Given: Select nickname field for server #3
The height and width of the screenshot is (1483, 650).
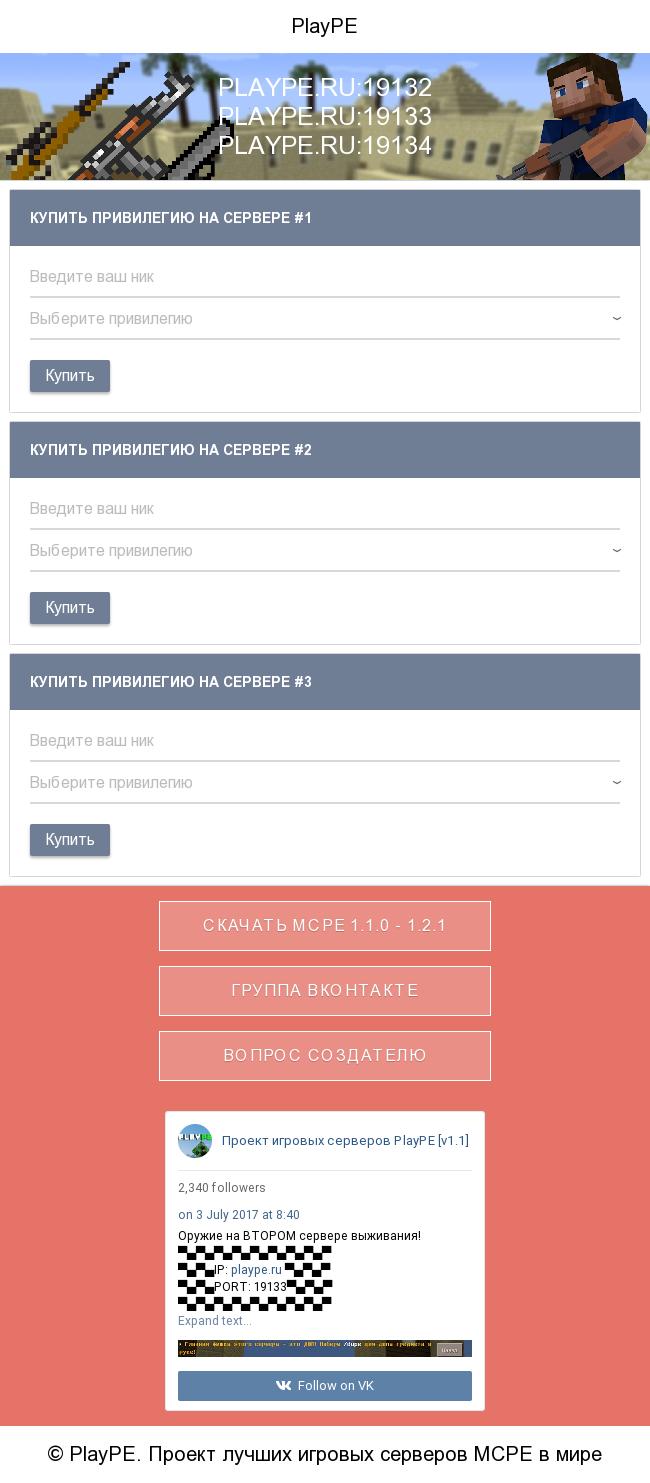Looking at the screenshot, I should tap(324, 741).
